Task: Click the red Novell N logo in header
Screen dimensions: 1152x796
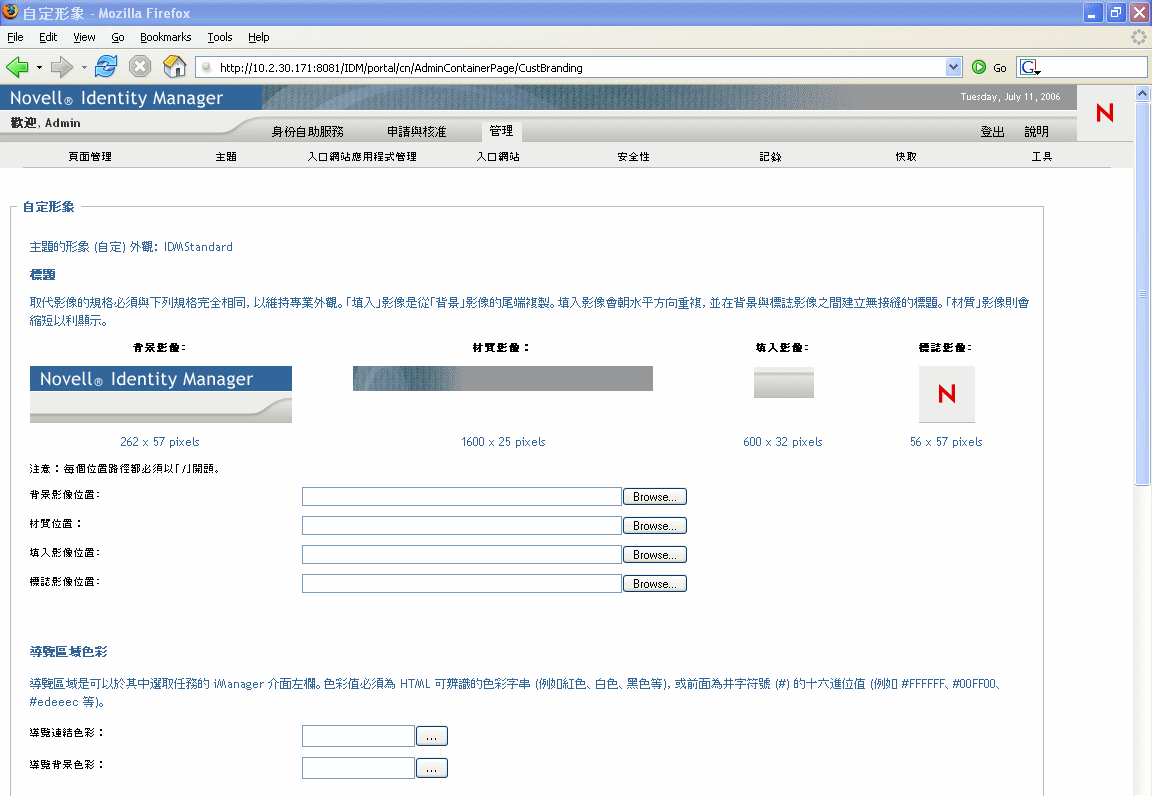Action: 1104,113
